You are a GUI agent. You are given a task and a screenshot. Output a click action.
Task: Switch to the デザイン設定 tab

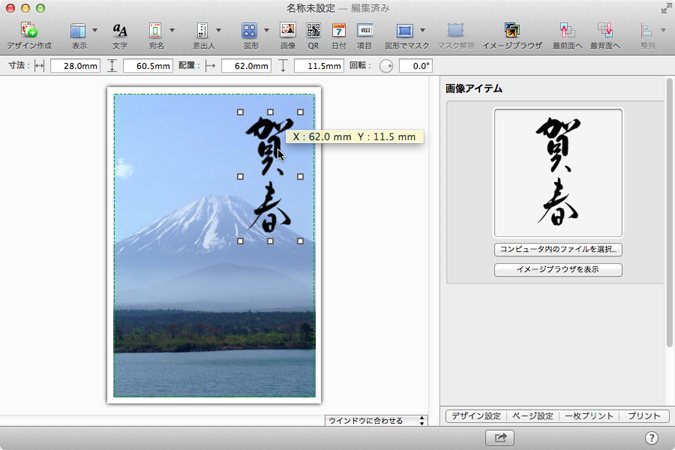(474, 415)
